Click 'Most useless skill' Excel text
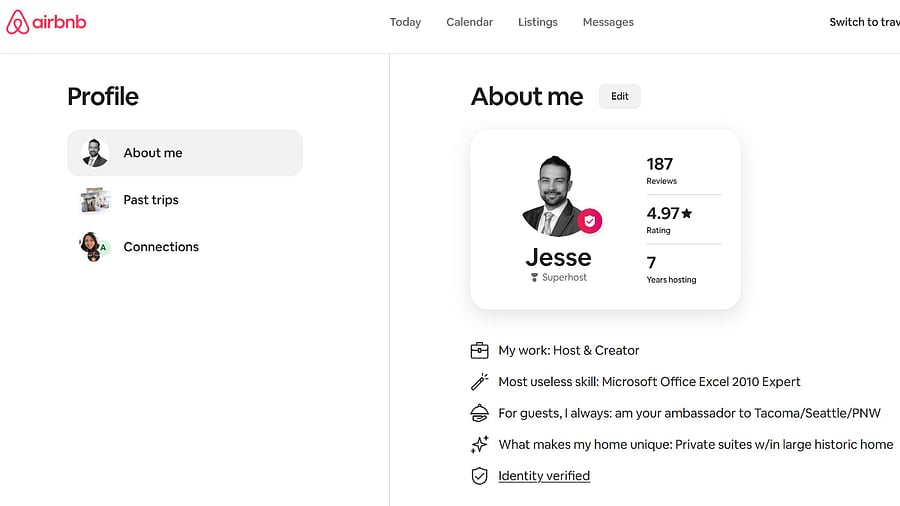This screenshot has height=506, width=900. point(649,382)
